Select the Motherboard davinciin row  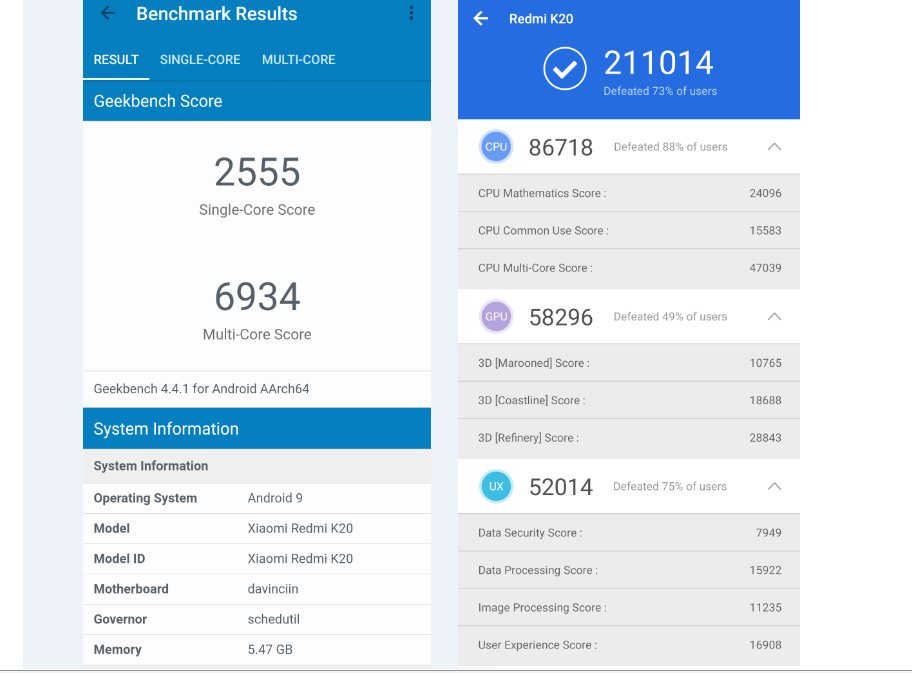[257, 589]
